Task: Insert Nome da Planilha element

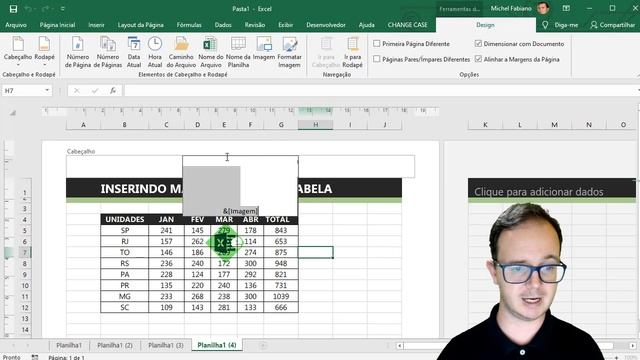Action: 238,52
